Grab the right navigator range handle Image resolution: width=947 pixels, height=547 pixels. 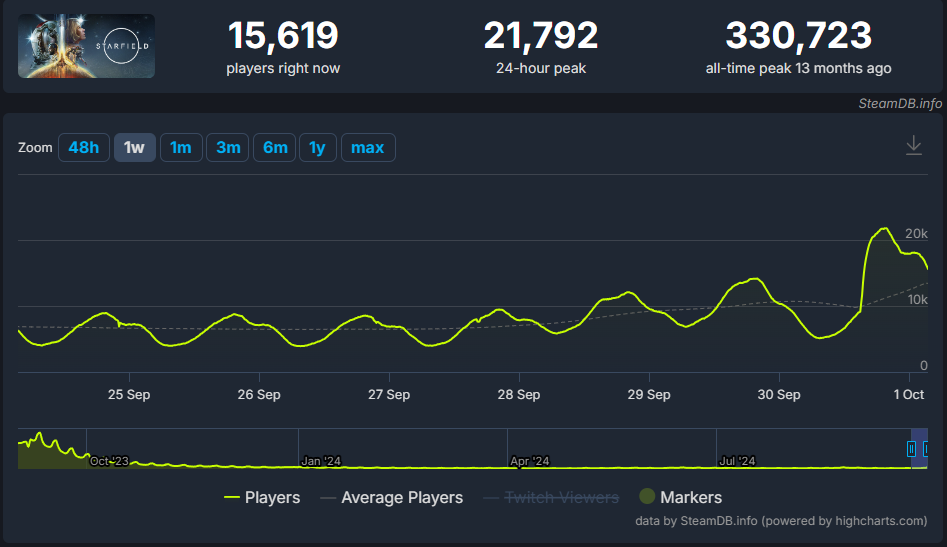926,449
